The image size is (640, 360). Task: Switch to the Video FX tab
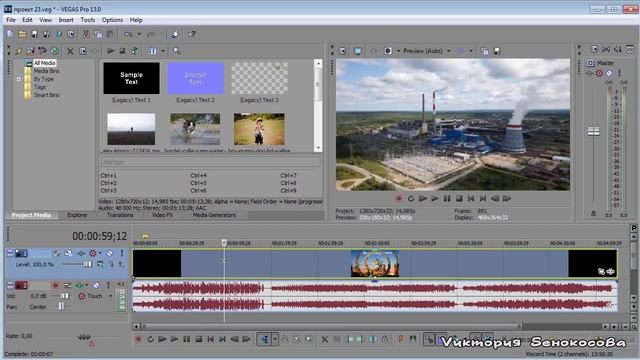click(x=162, y=215)
